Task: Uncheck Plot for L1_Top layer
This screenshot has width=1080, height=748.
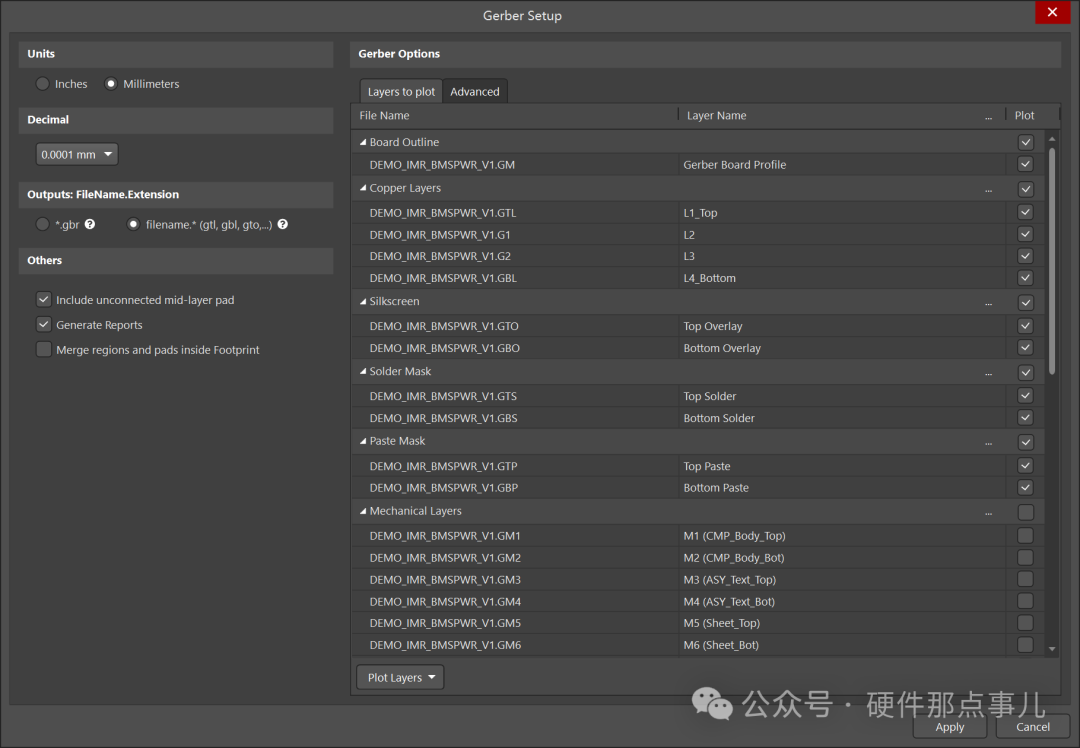Action: 1026,212
